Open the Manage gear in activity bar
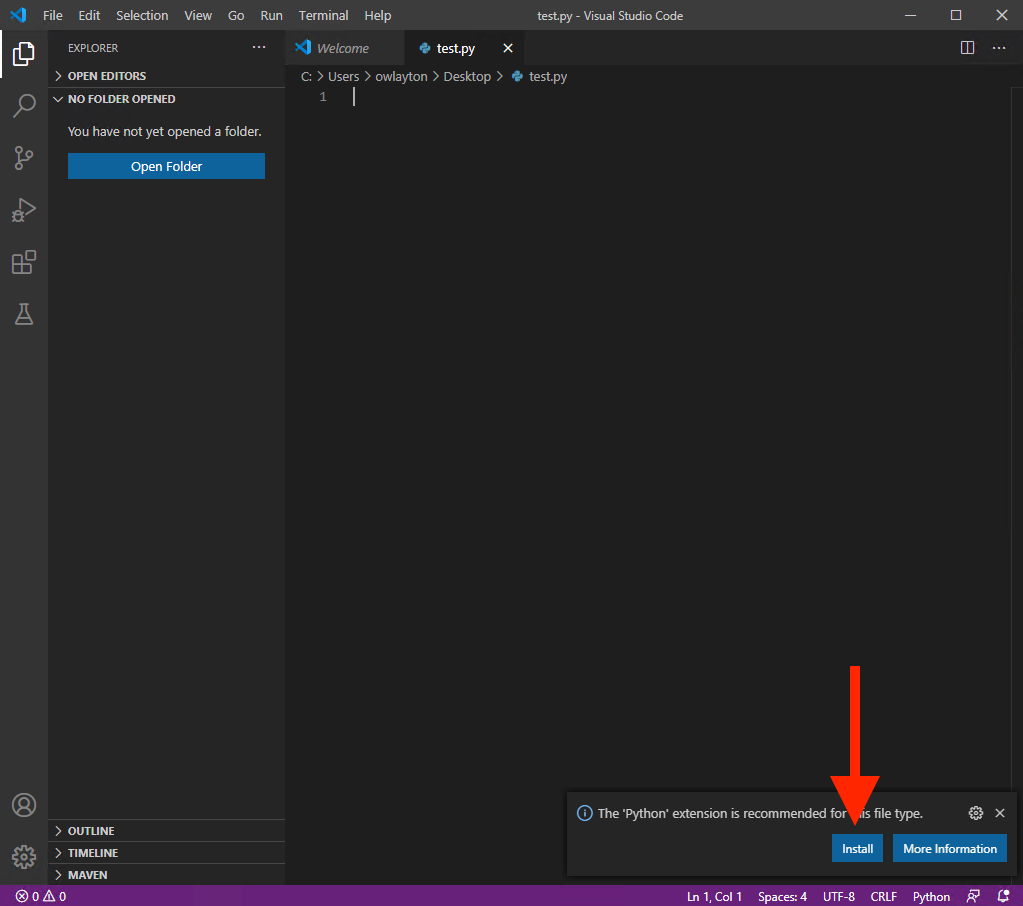The width and height of the screenshot is (1023, 906). point(23,856)
